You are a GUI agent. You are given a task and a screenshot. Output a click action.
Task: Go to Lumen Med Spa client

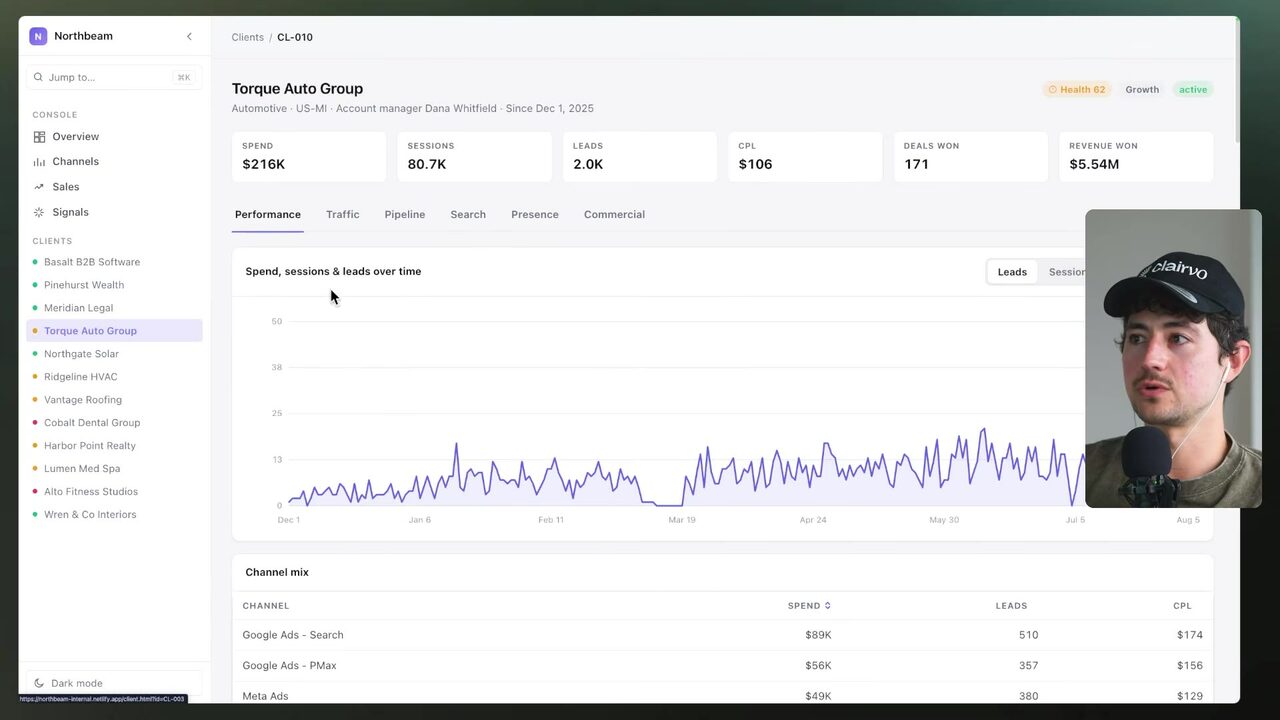pos(114,469)
